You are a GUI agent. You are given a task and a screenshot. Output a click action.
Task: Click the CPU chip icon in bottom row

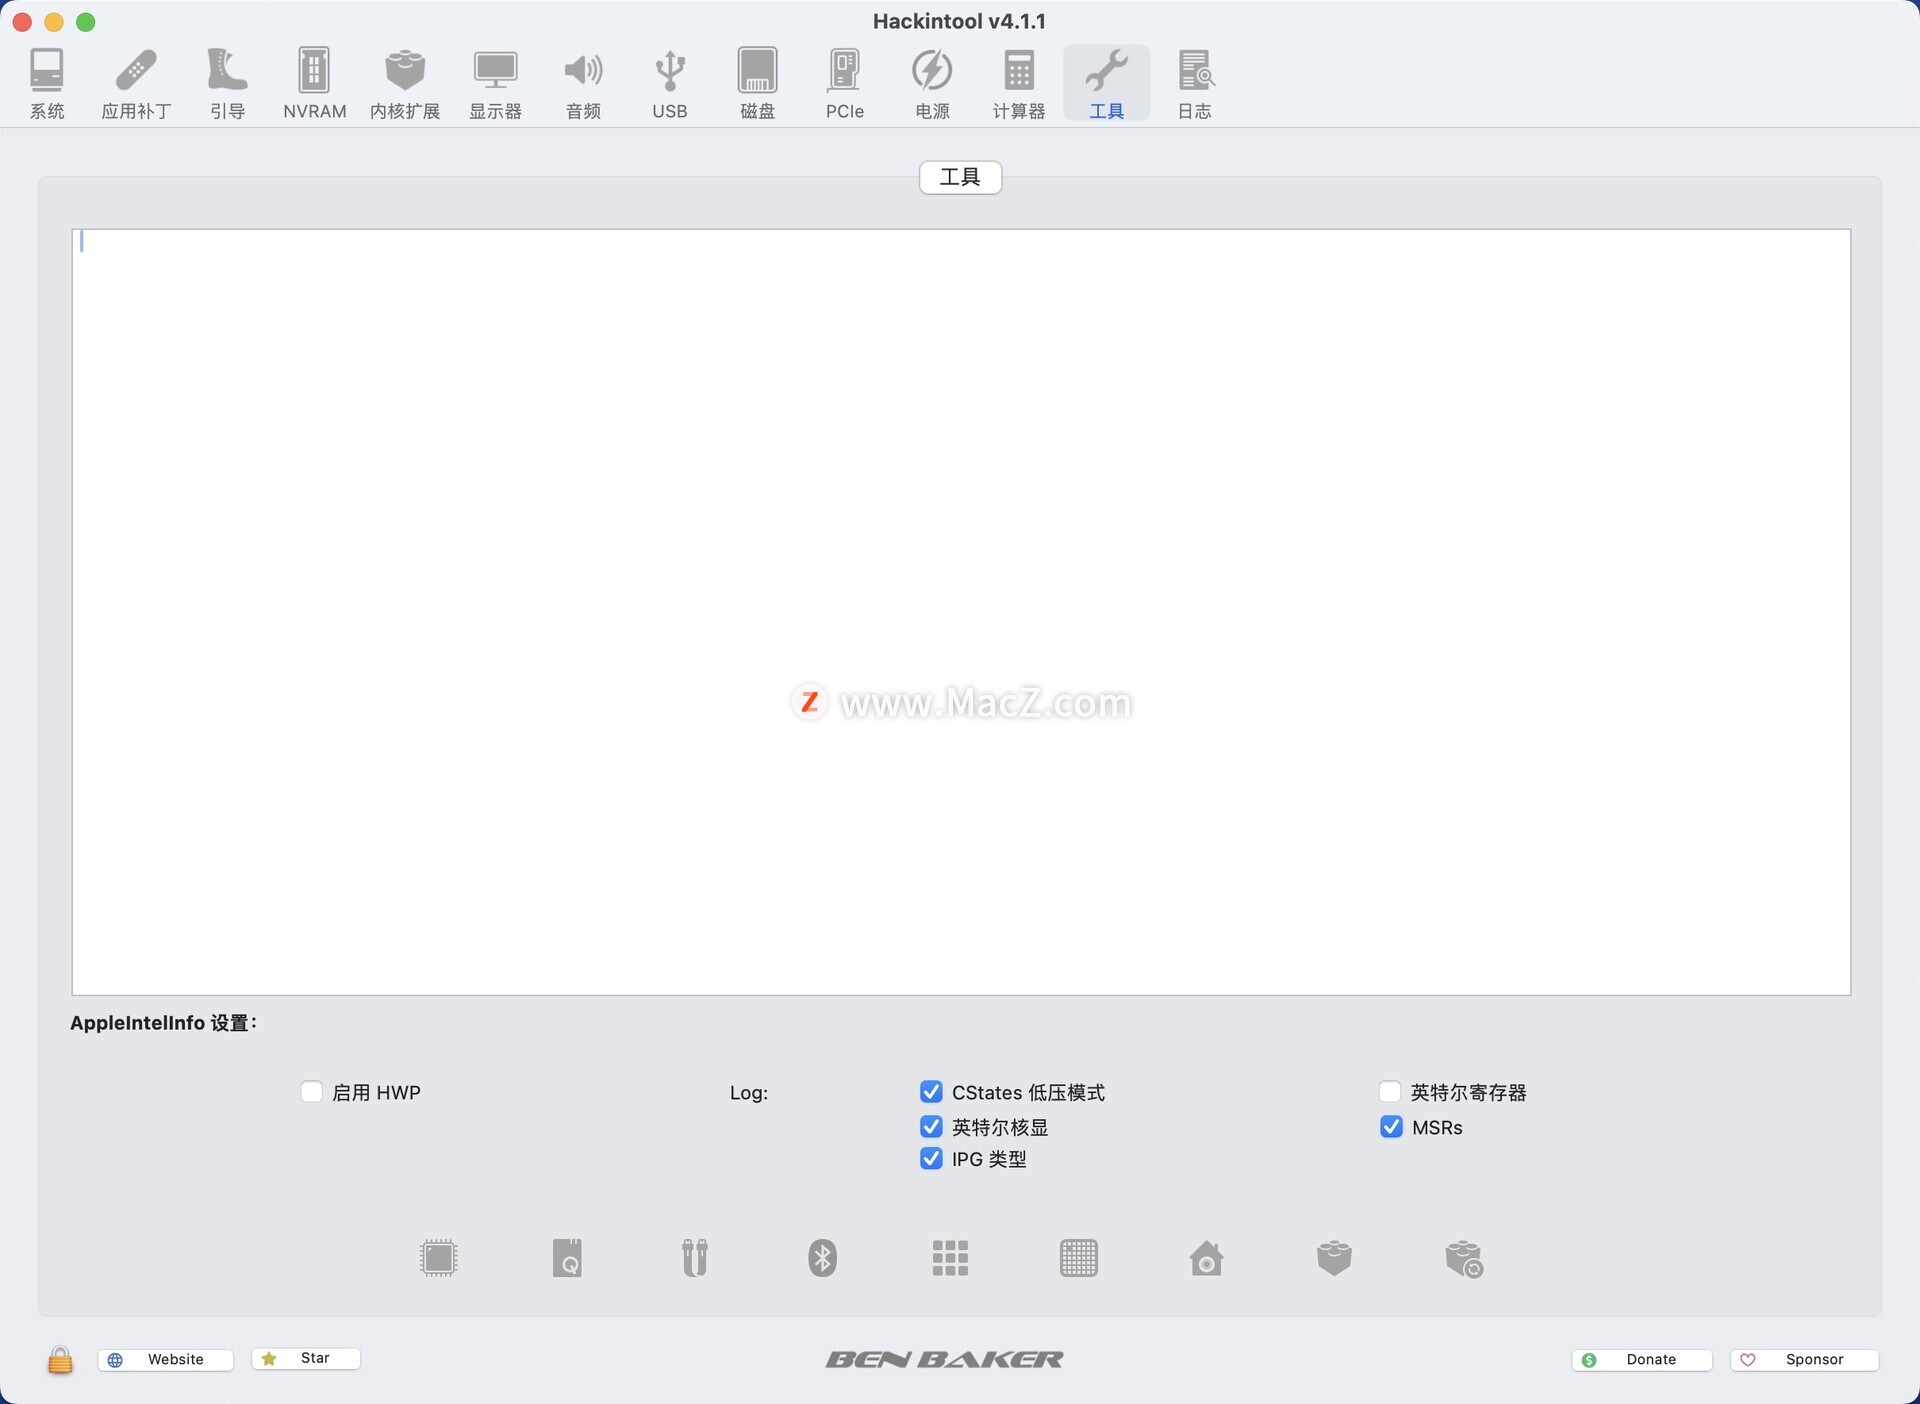point(438,1258)
